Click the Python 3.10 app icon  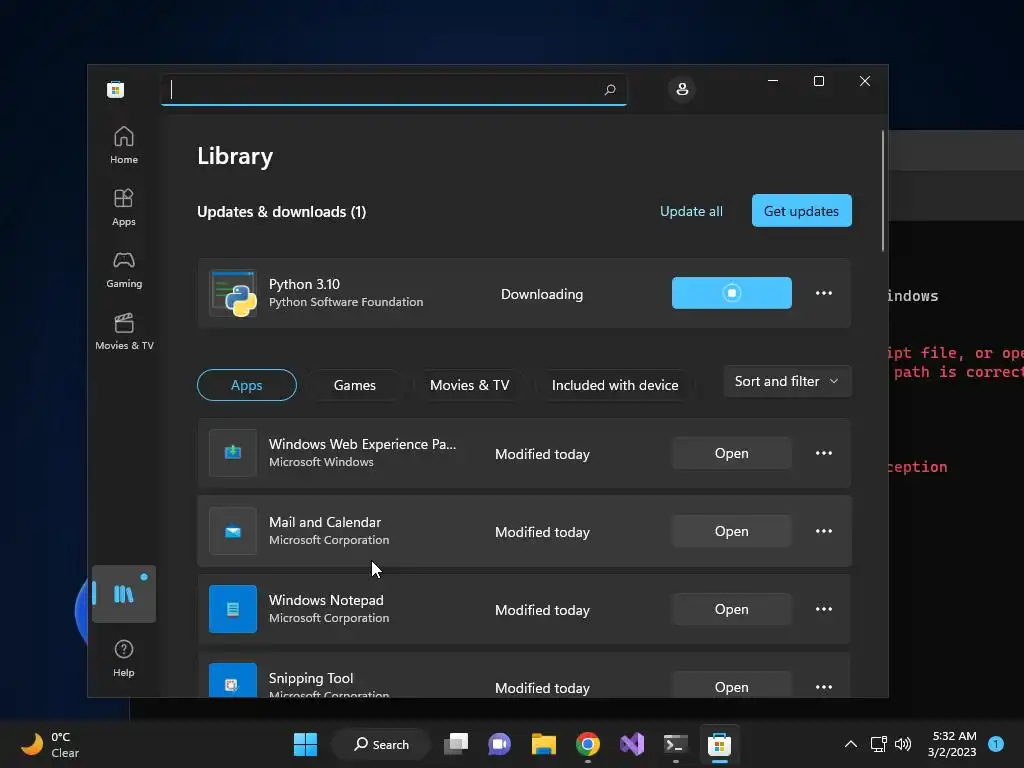[x=233, y=294]
